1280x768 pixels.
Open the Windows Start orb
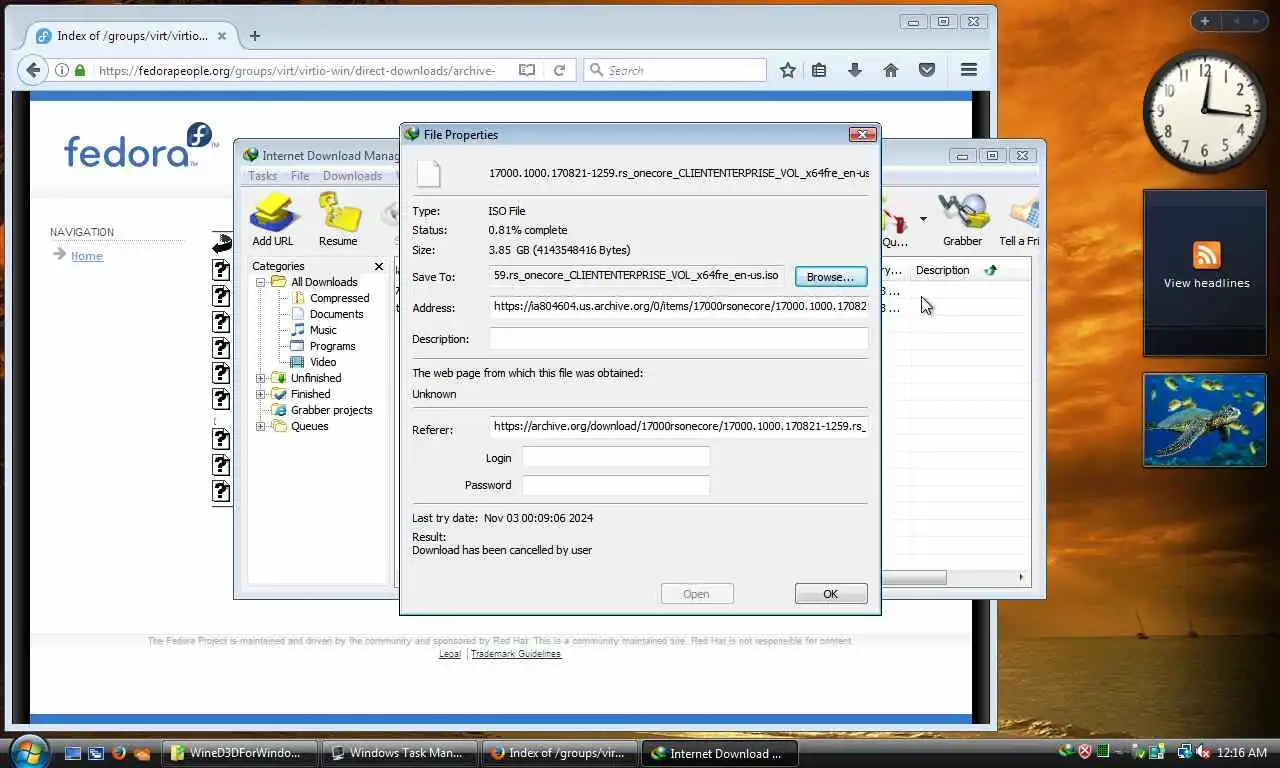click(29, 752)
